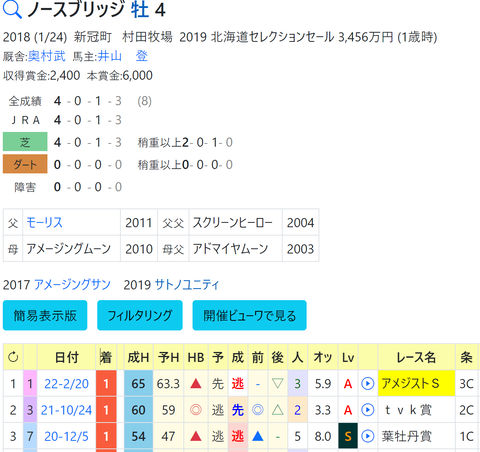Click 全成績 record label

(25, 101)
